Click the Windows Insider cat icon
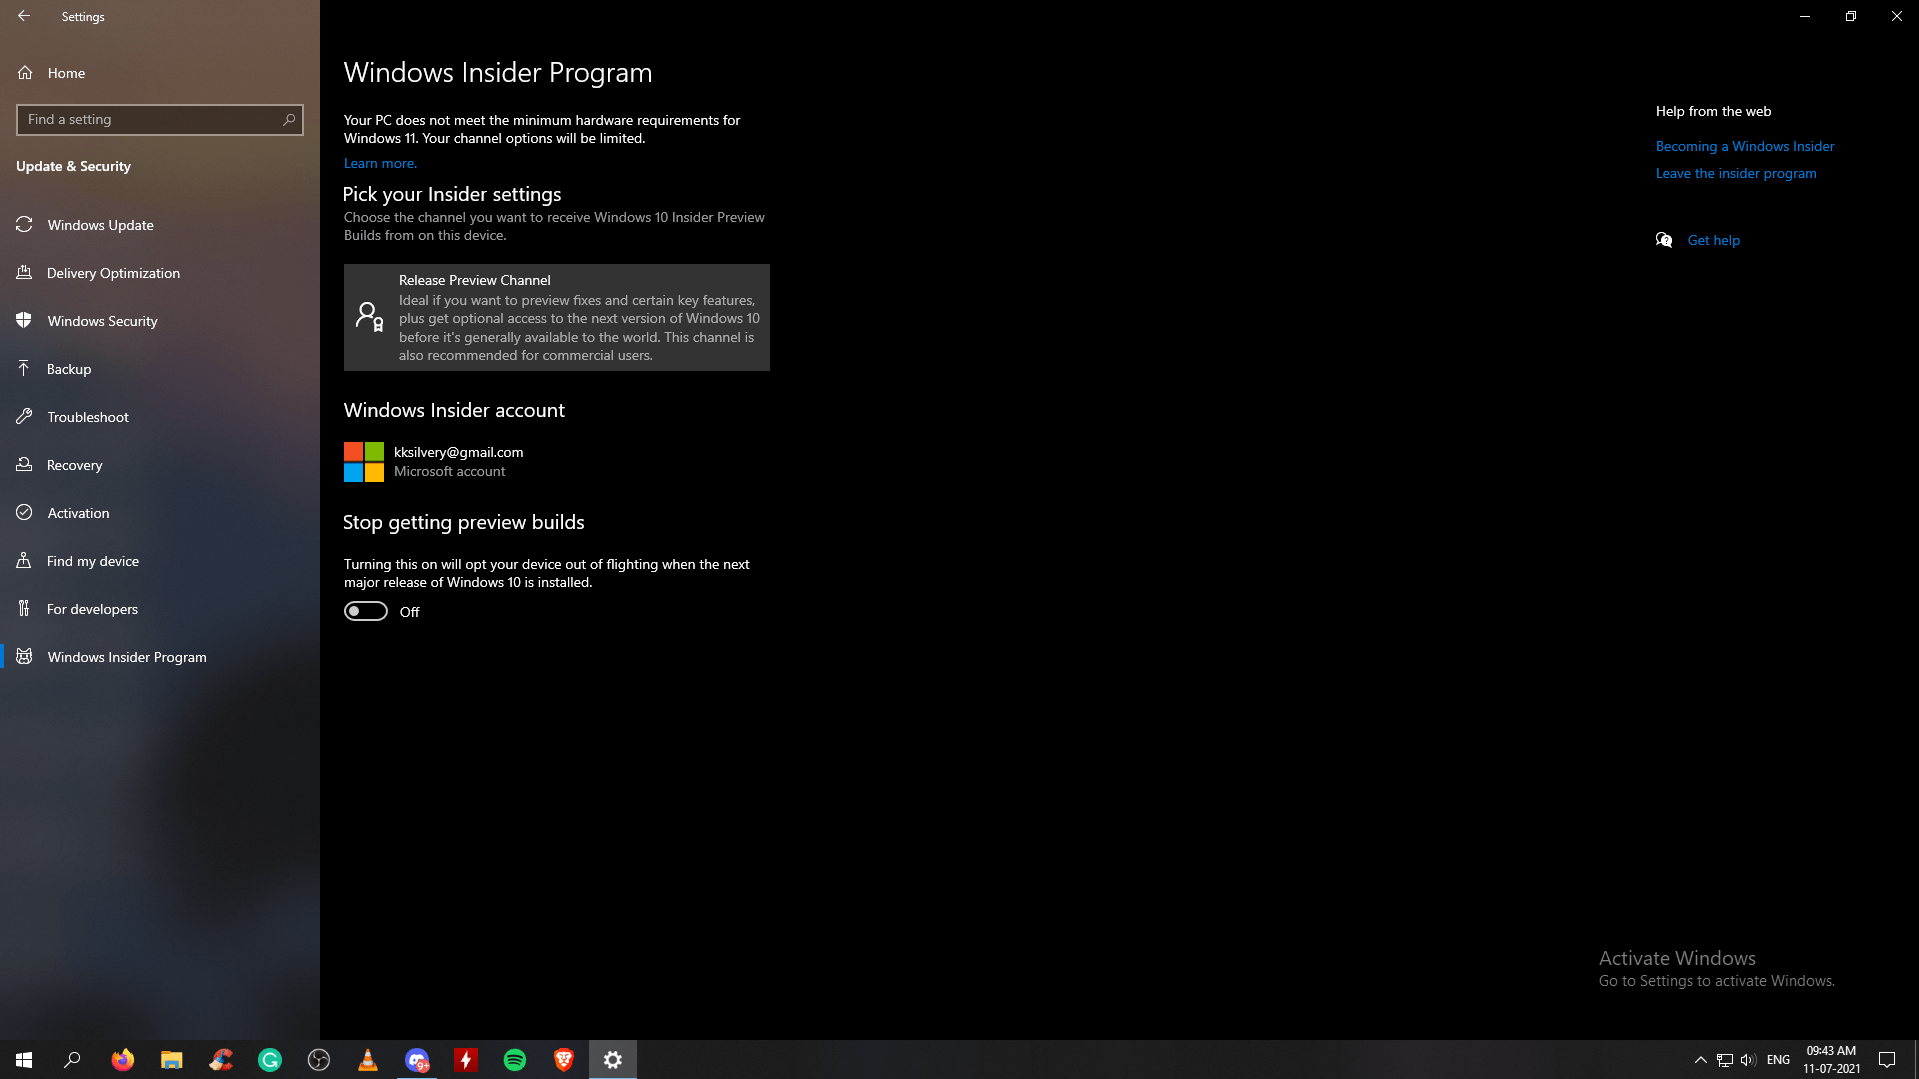 coord(24,656)
